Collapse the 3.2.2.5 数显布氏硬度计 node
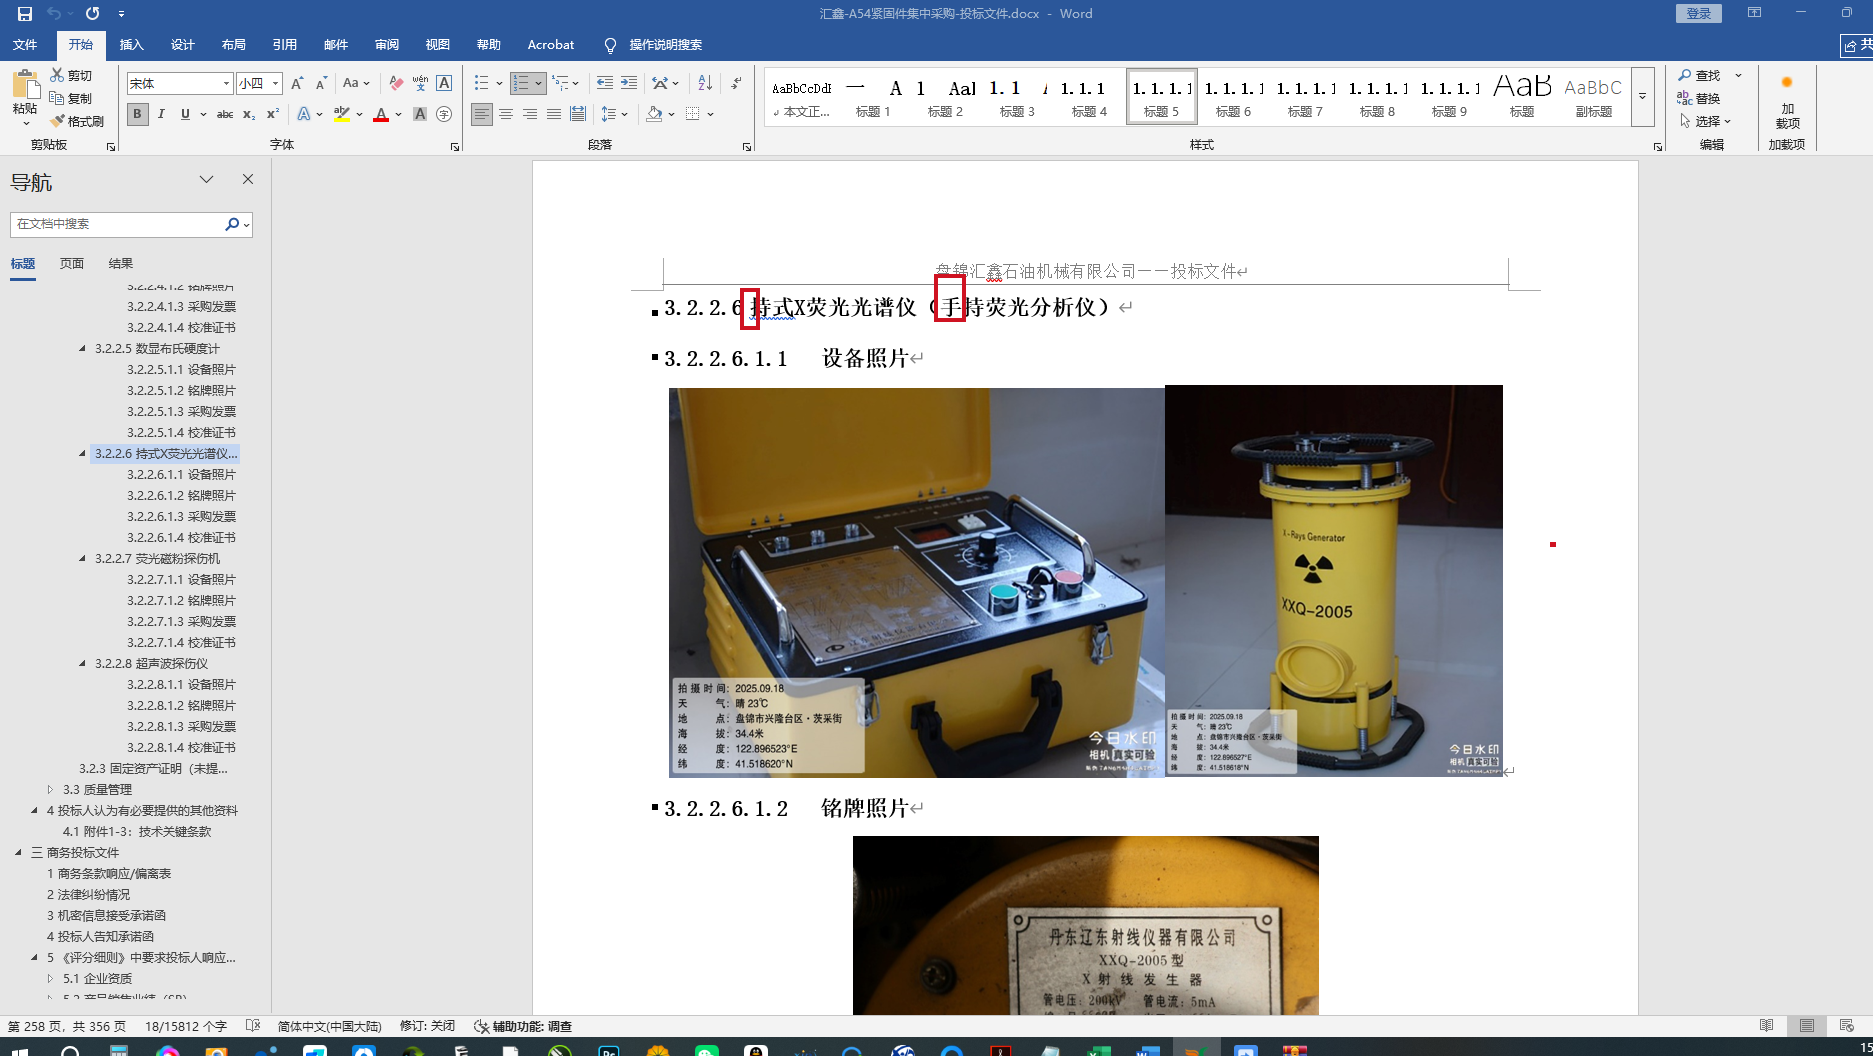Screen dimensions: 1873x1056 (82, 349)
